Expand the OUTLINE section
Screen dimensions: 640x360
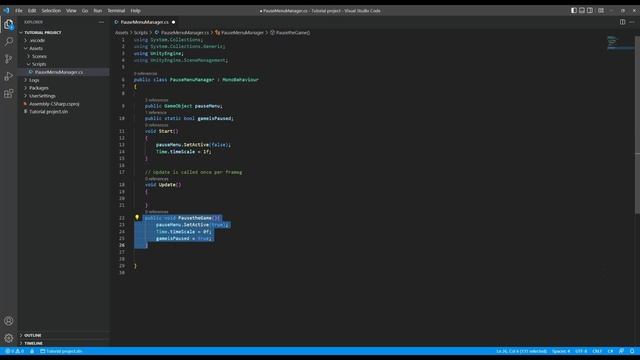tap(64, 335)
